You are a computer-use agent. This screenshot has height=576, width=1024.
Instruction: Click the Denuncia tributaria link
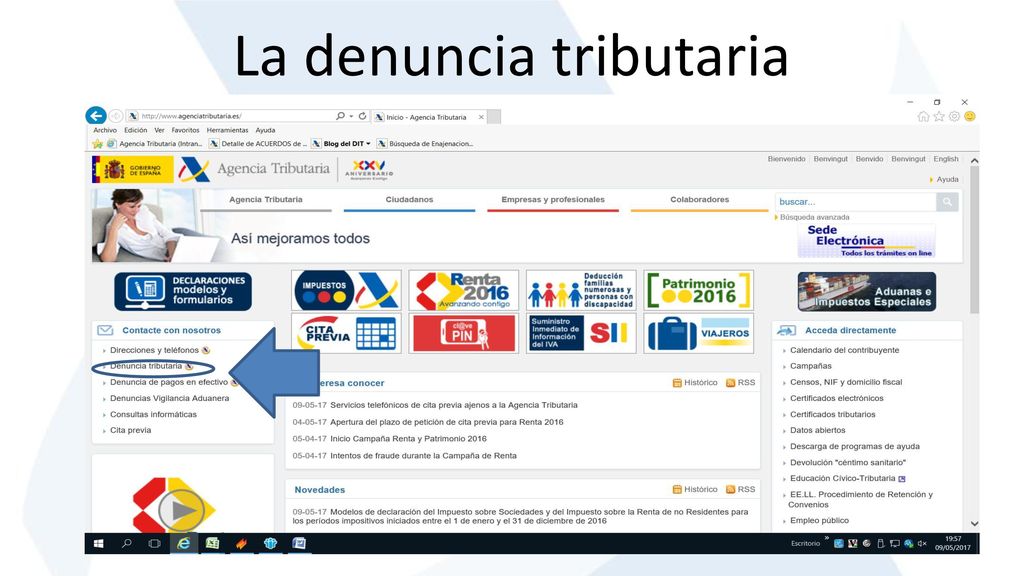tap(146, 366)
